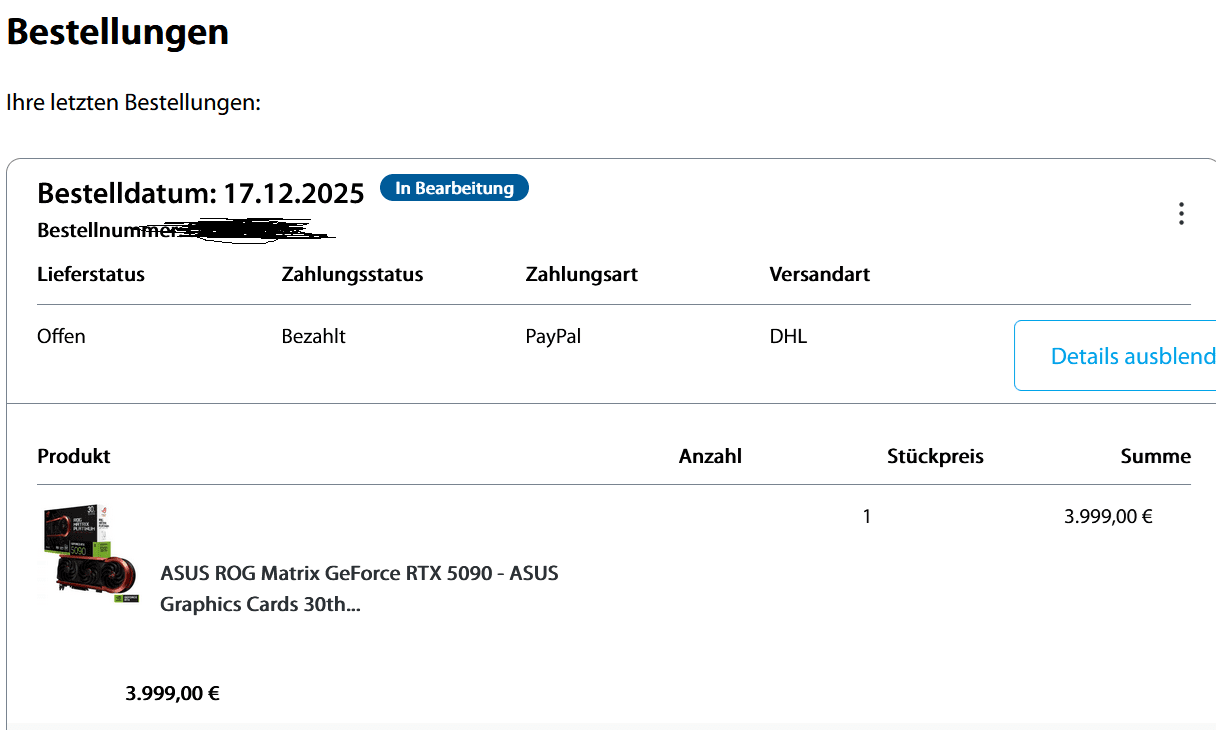Viewport: 1216px width, 730px height.
Task: Open the three-dot order options menu
Action: (1181, 213)
